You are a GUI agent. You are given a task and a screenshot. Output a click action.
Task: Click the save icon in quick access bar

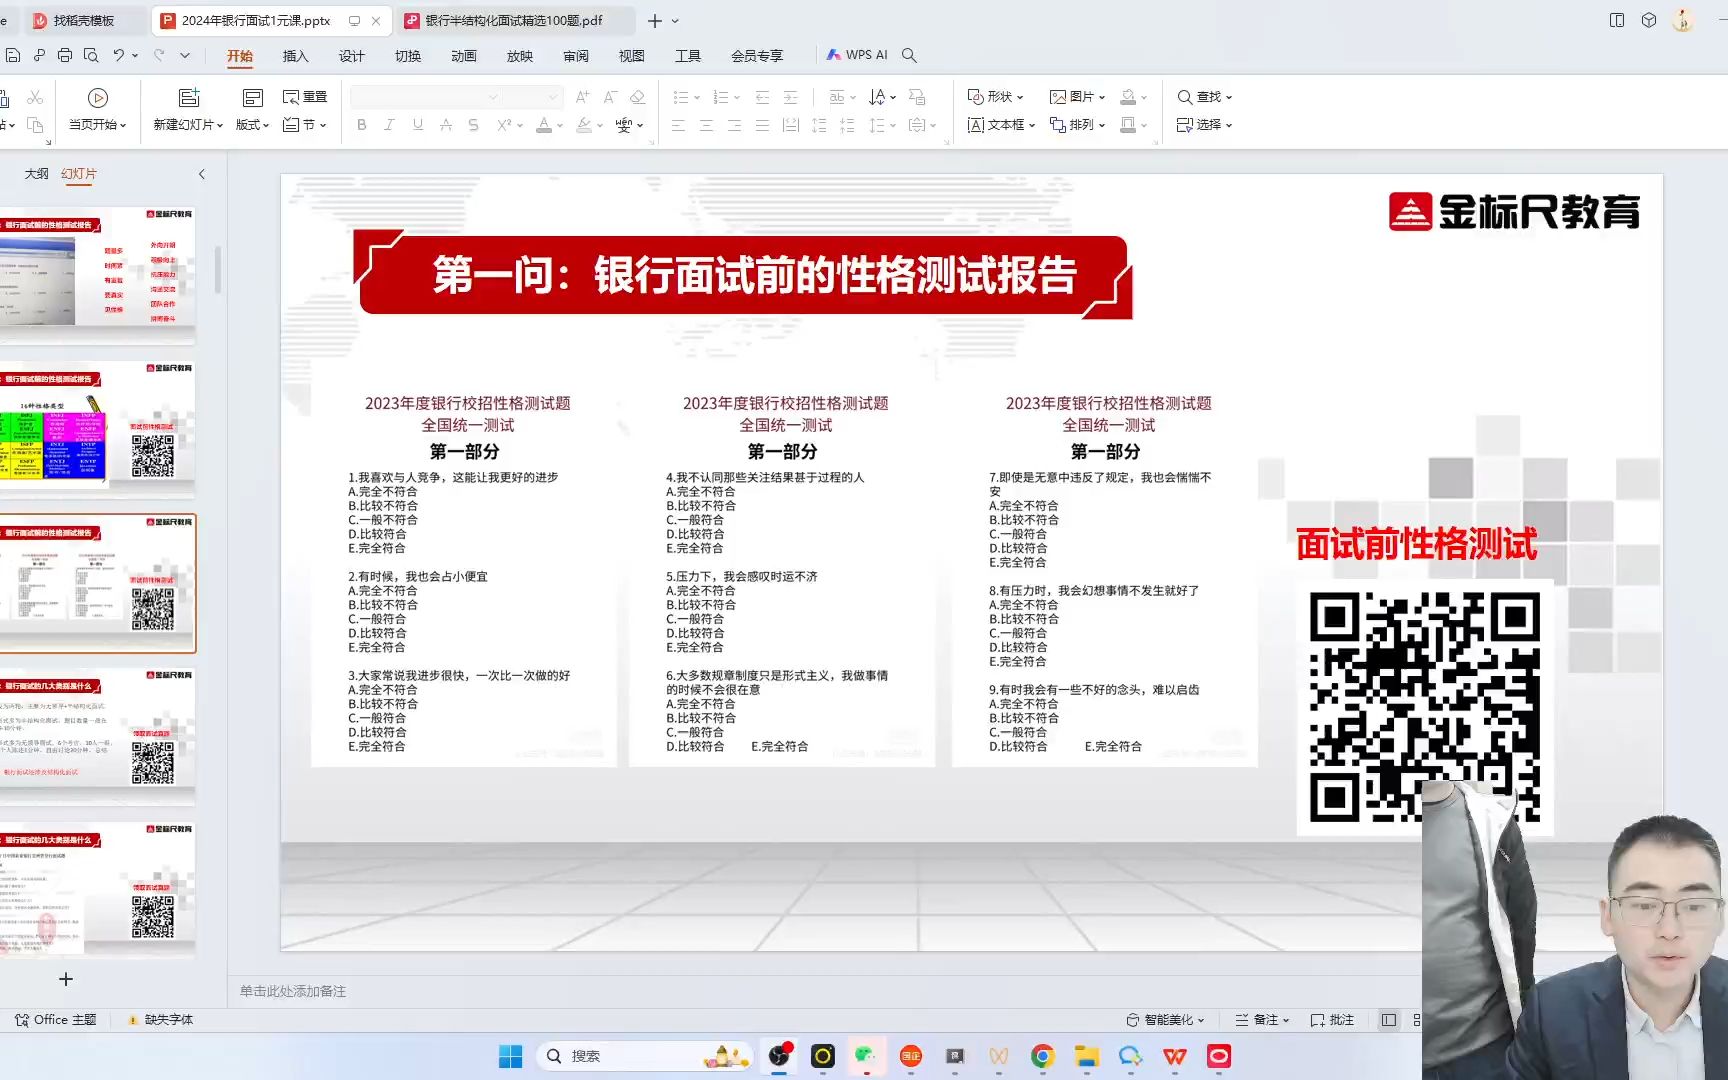[x=12, y=56]
